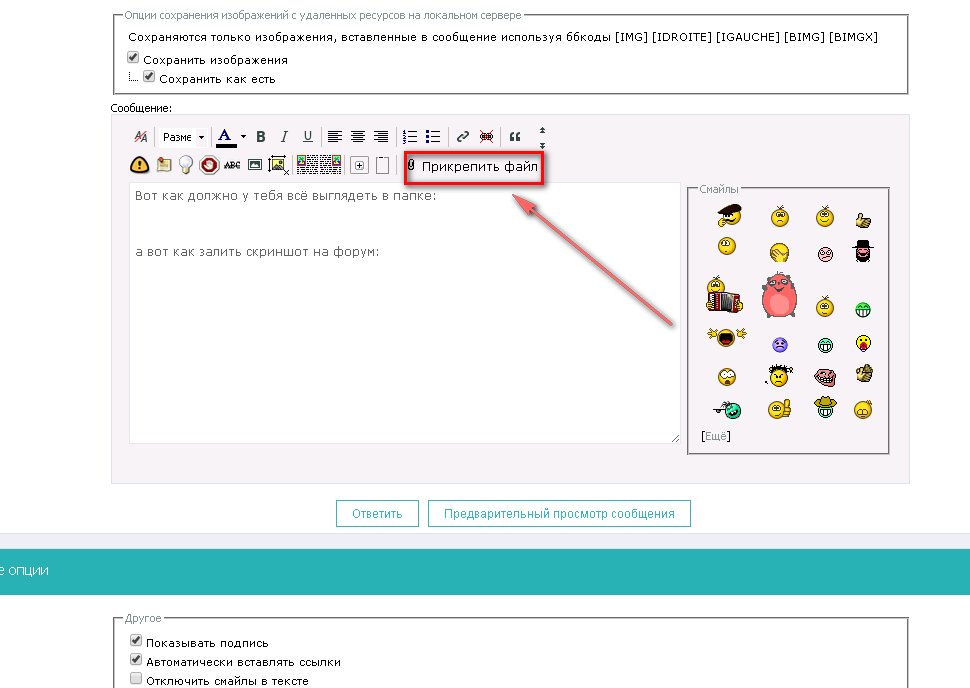Open the font color dropdown arrow

pyautogui.click(x=243, y=137)
